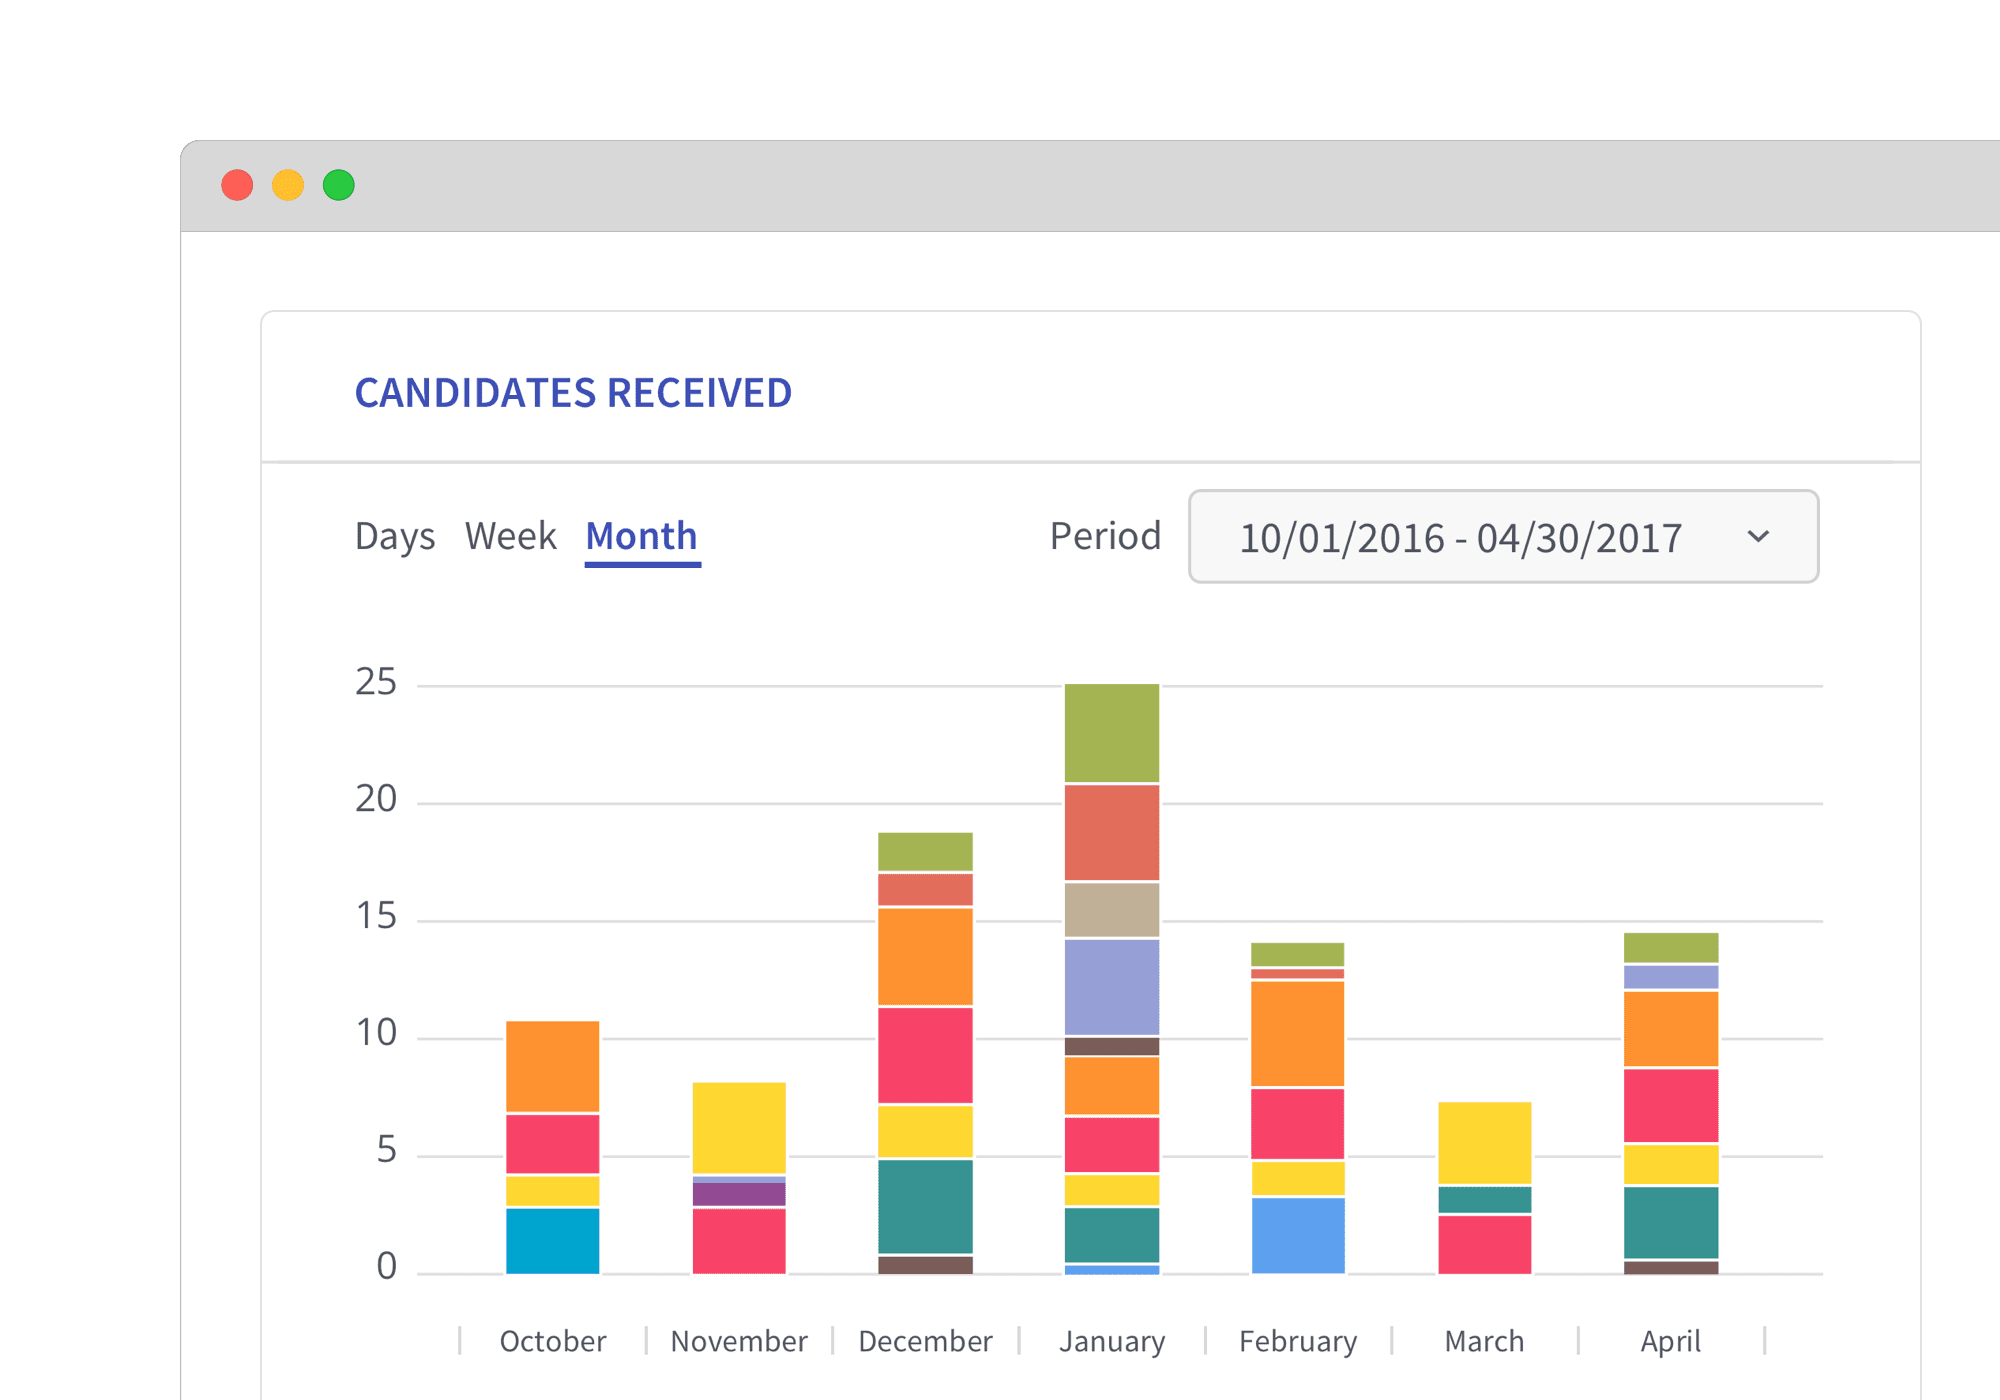Click the chevron on the period selector
The width and height of the screenshot is (2000, 1400).
1759,537
